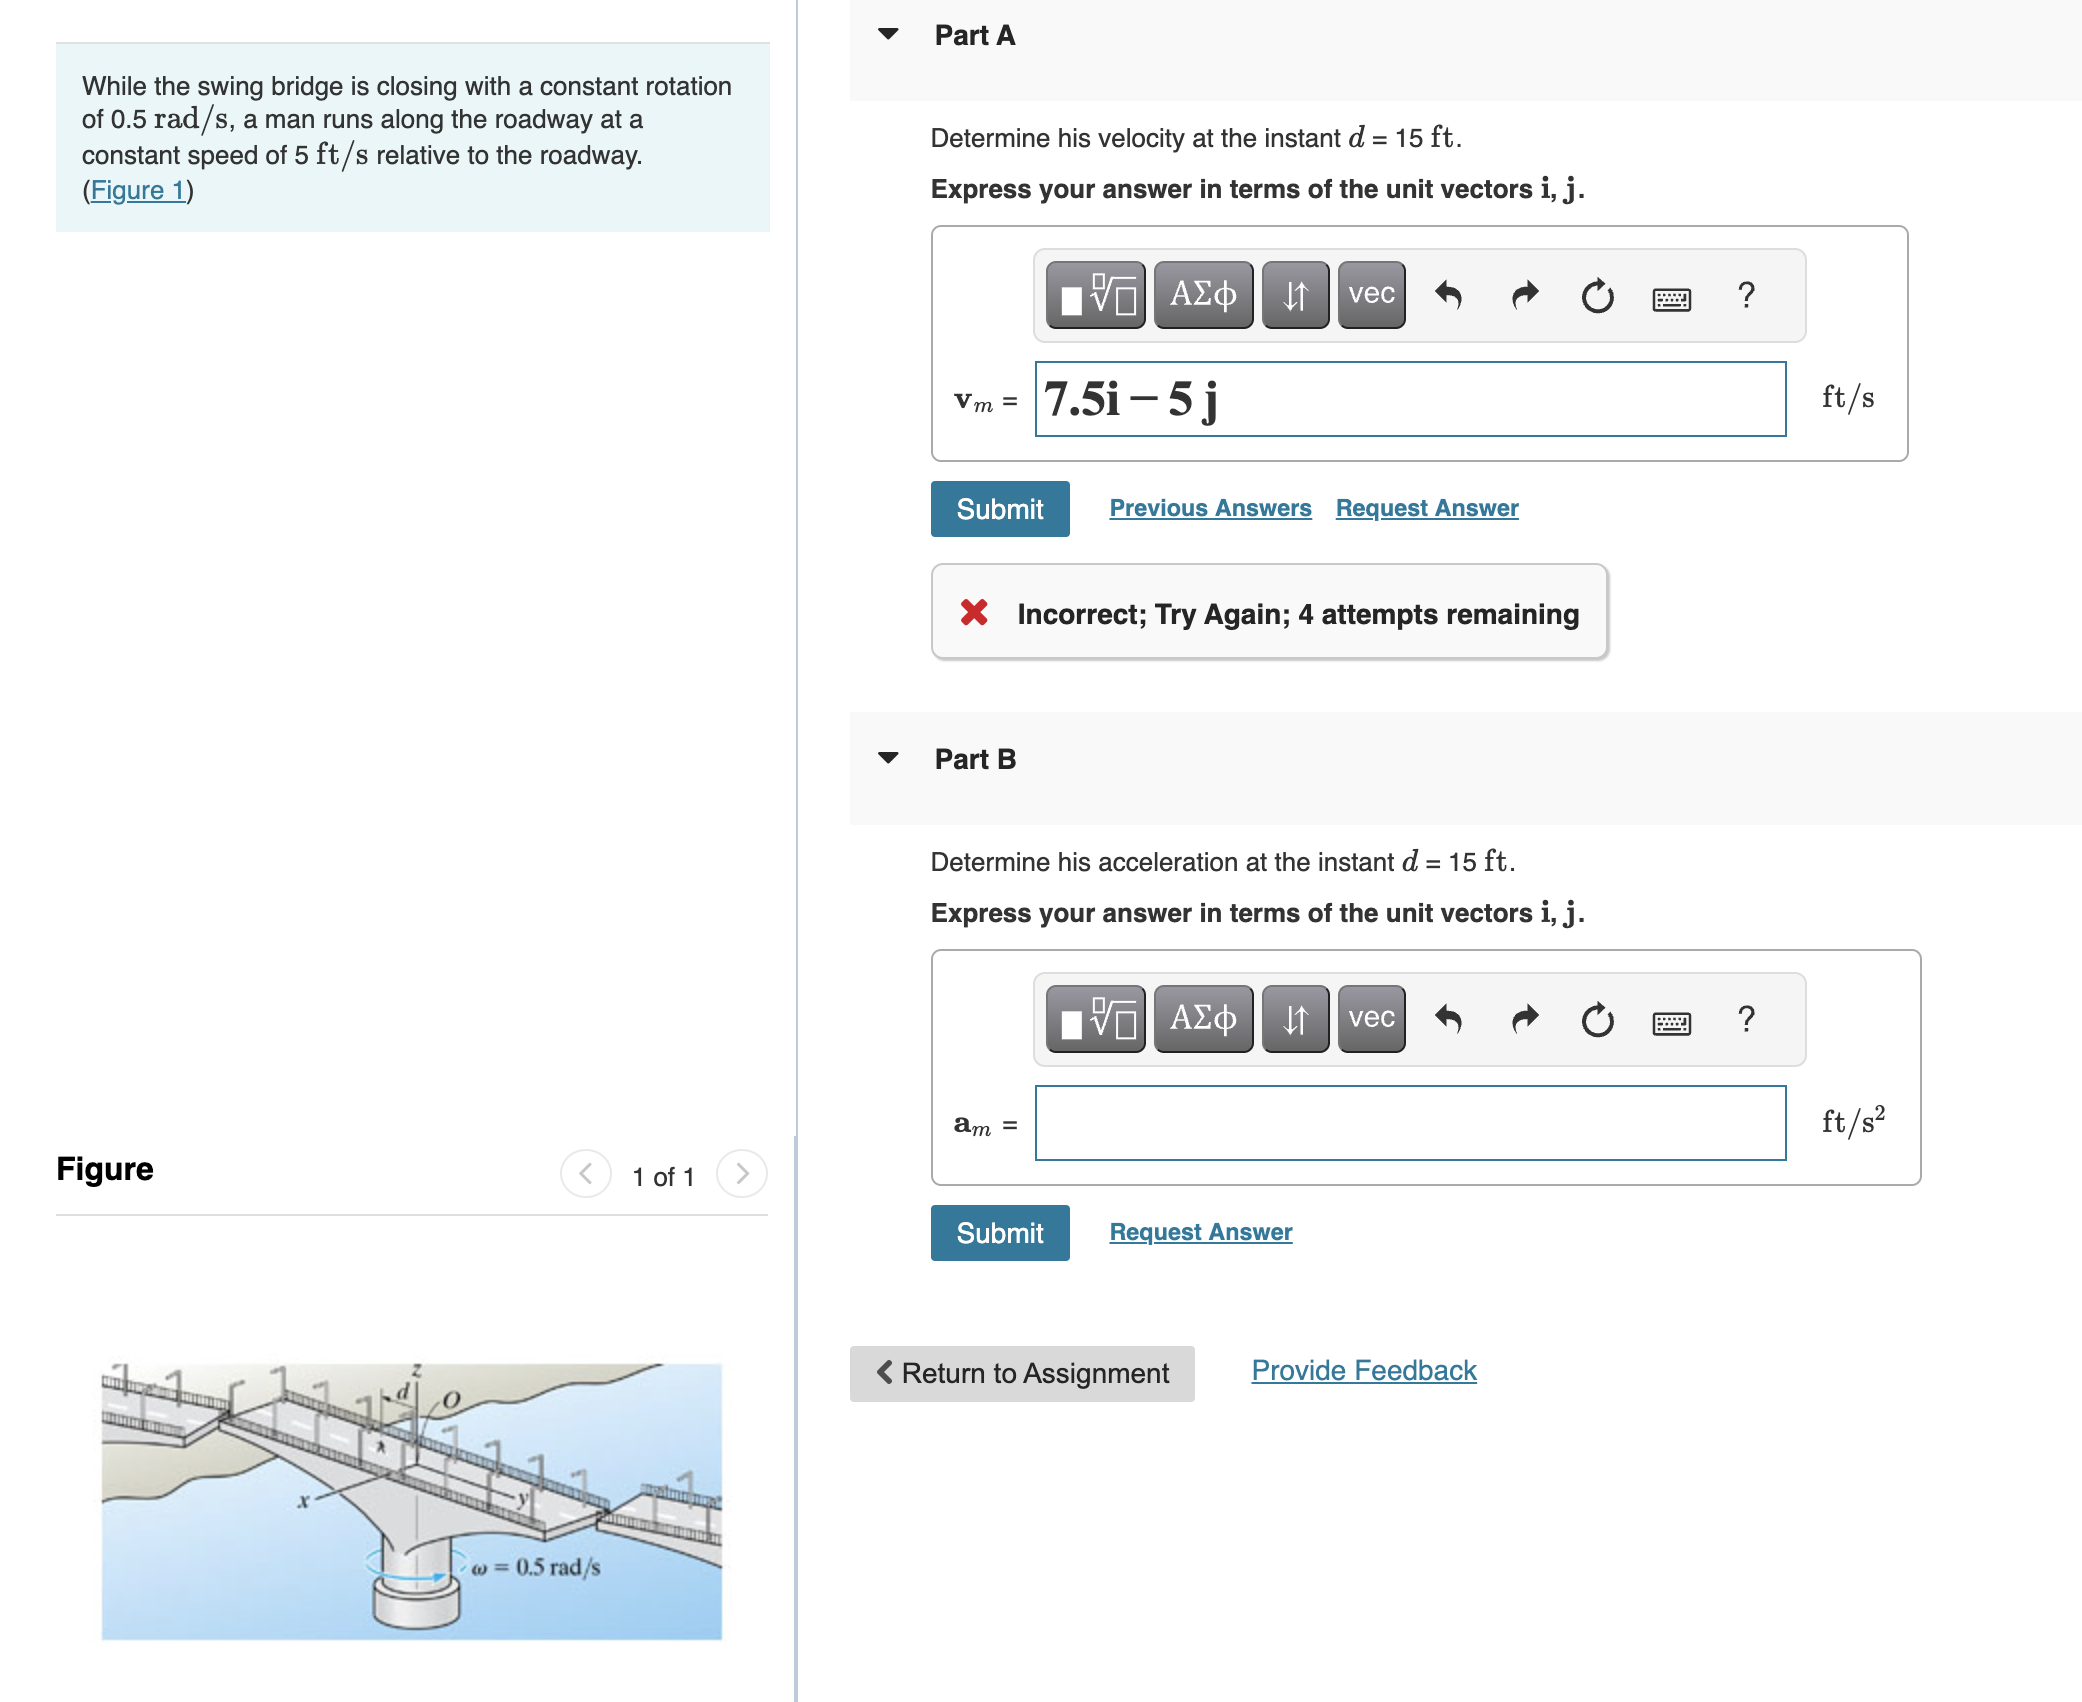Screen dimensions: 2082x1702
Task: Open the math template palette in Part A toolbar
Action: tap(1094, 295)
